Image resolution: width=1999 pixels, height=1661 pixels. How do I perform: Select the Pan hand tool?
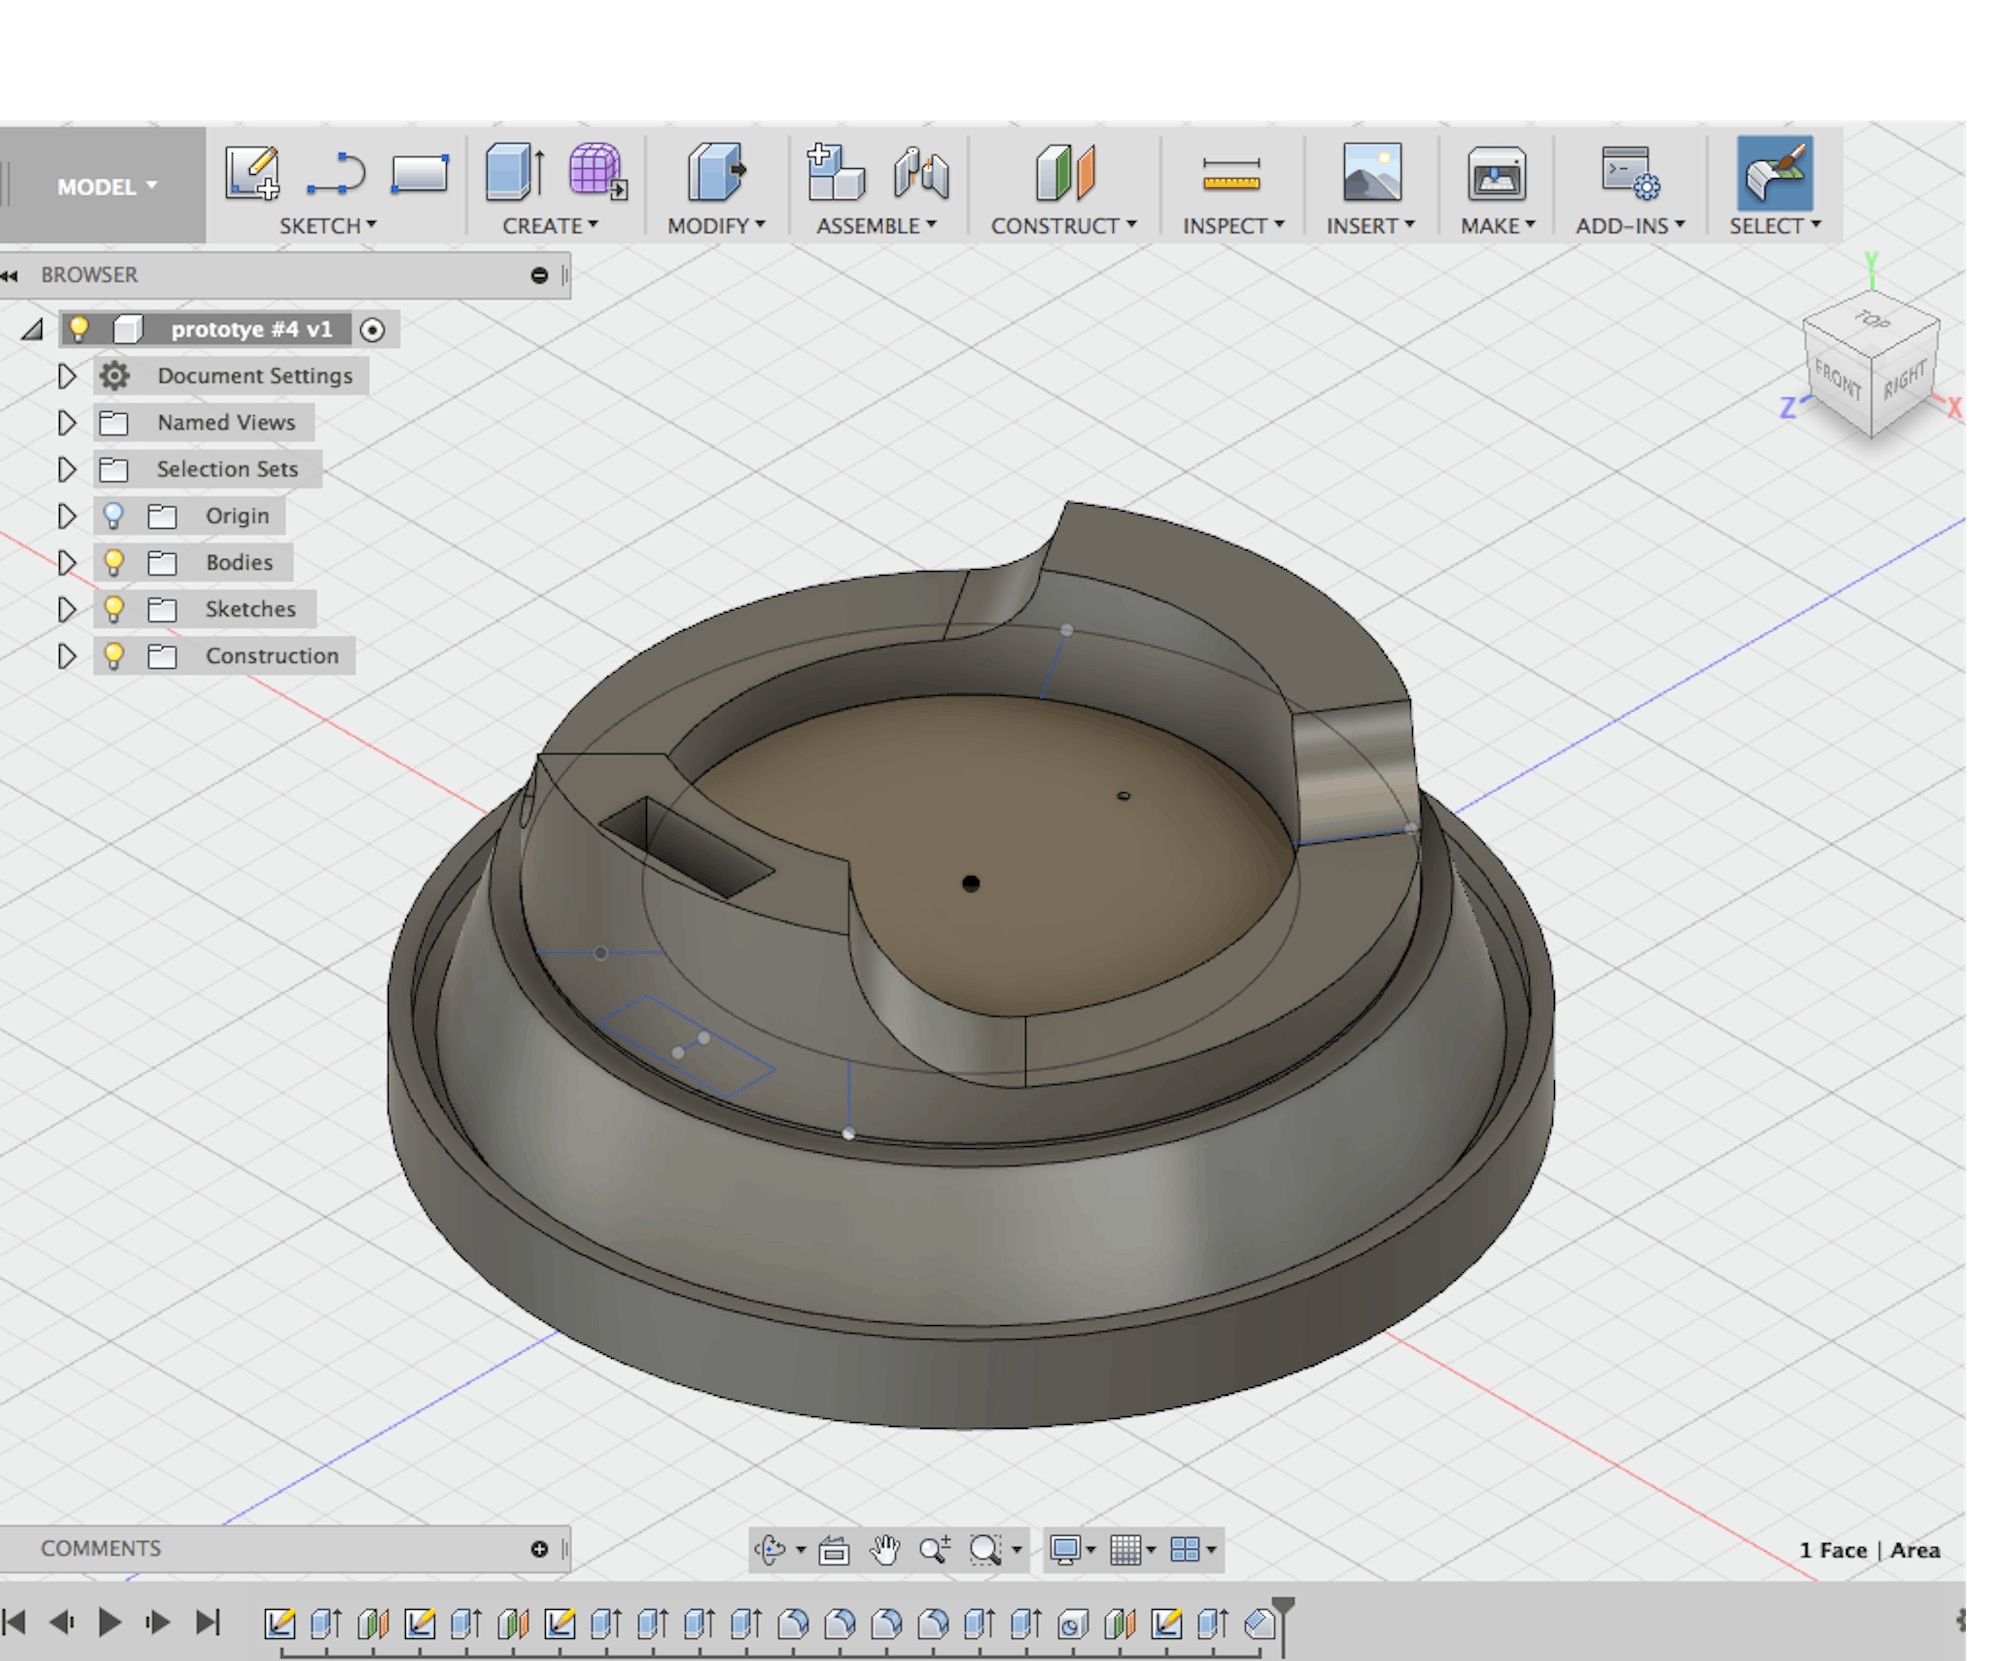click(x=884, y=1550)
